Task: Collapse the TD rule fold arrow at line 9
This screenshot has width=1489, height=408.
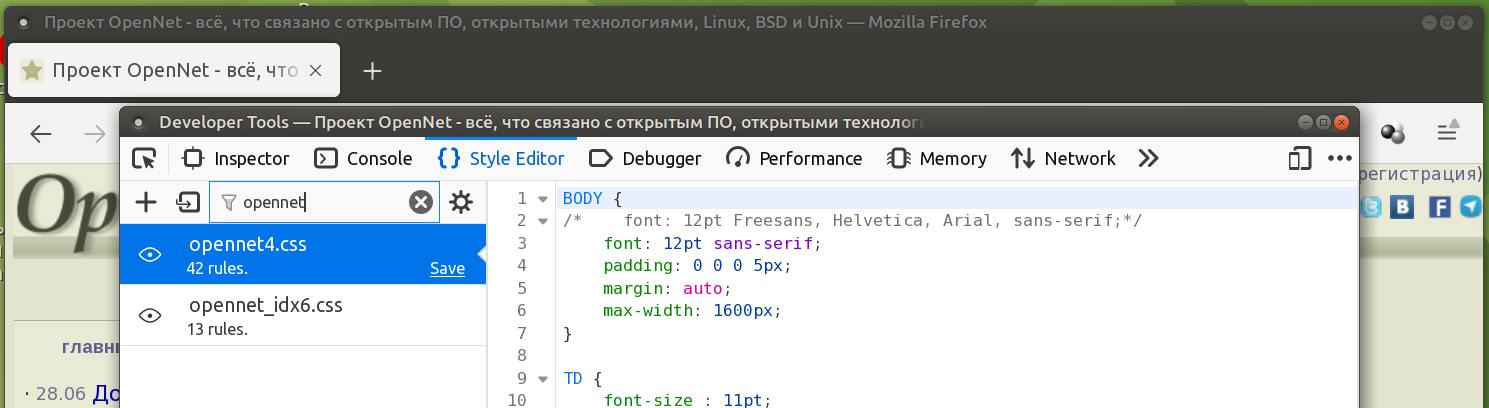Action: coord(543,379)
